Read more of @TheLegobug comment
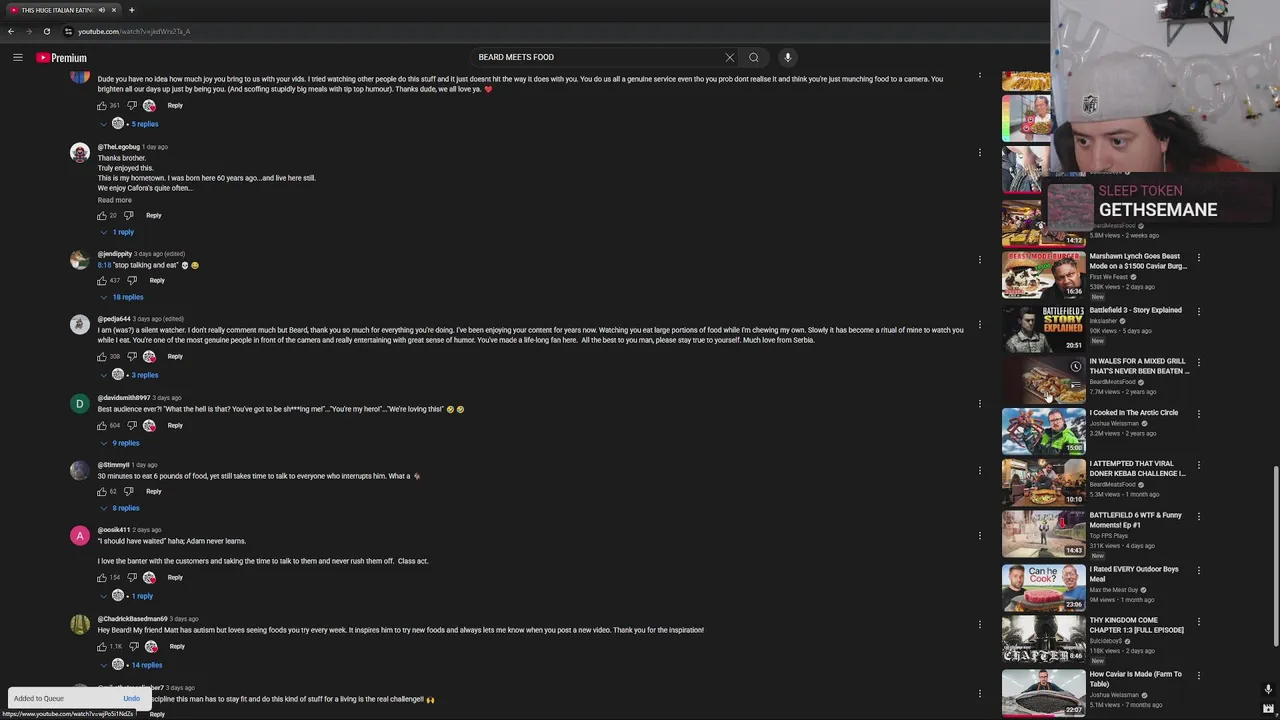Screen dimensions: 1280x720 114,200
